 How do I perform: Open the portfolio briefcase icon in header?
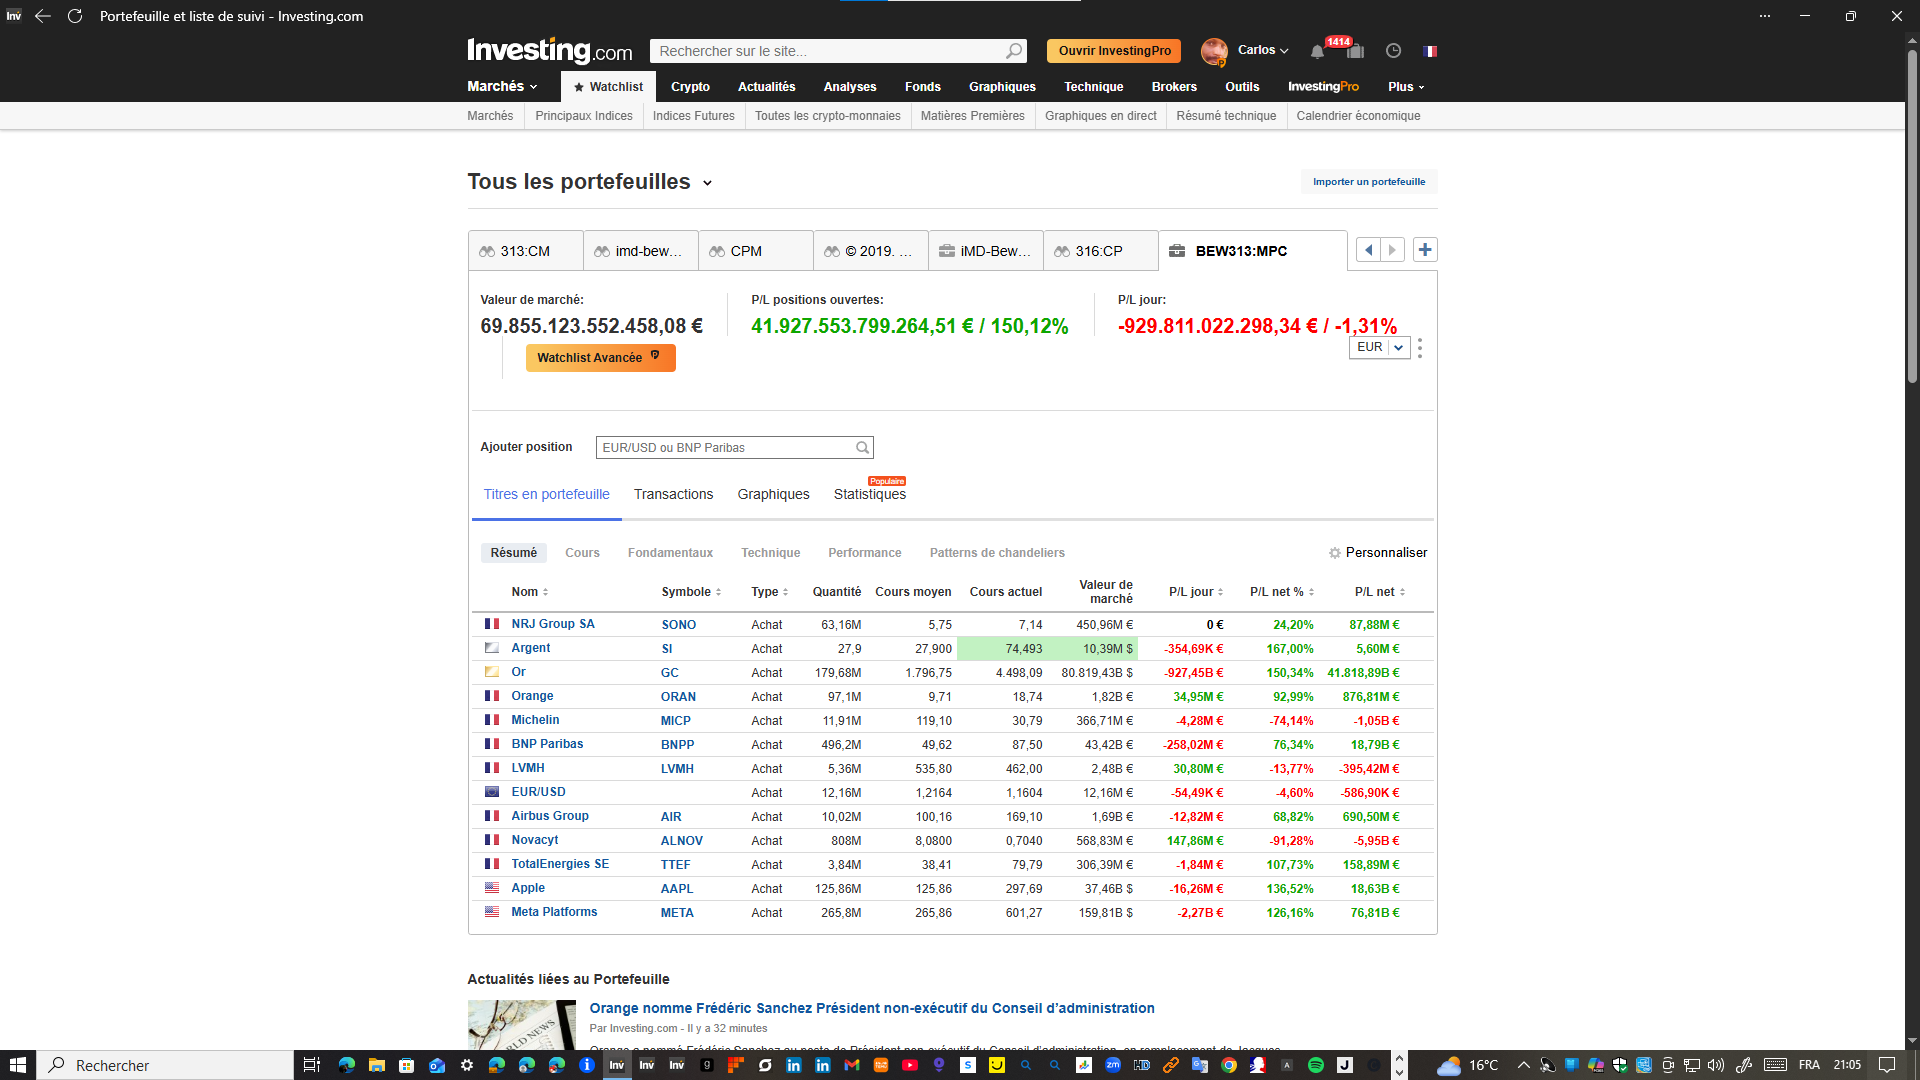click(1355, 51)
